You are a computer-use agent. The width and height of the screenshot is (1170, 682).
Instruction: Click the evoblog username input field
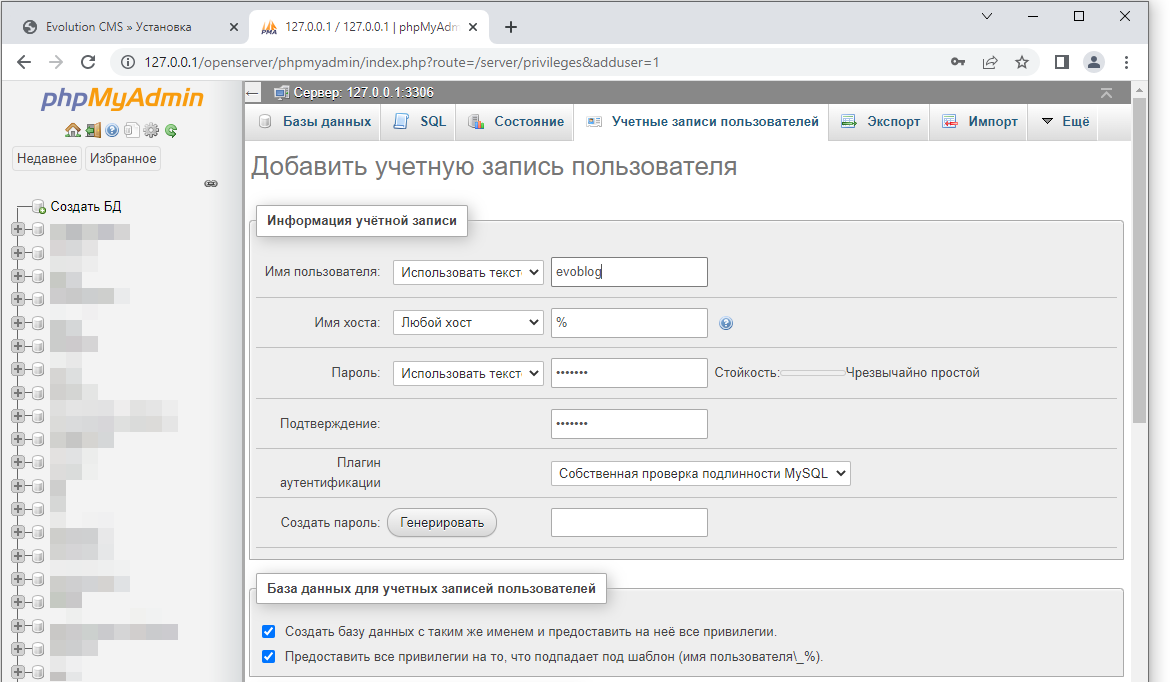[629, 271]
